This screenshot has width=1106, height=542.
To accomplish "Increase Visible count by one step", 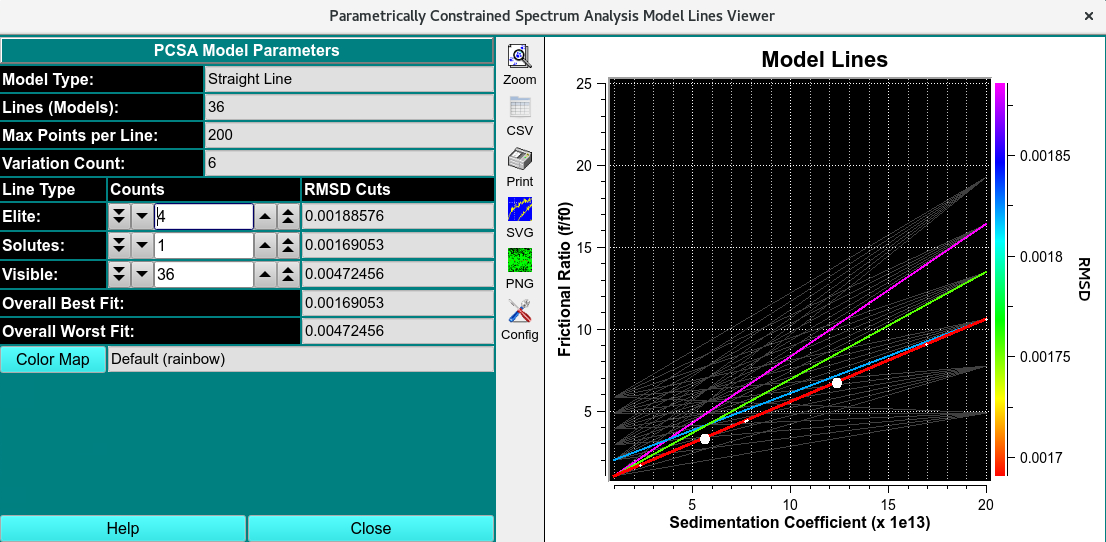I will click(x=265, y=275).
